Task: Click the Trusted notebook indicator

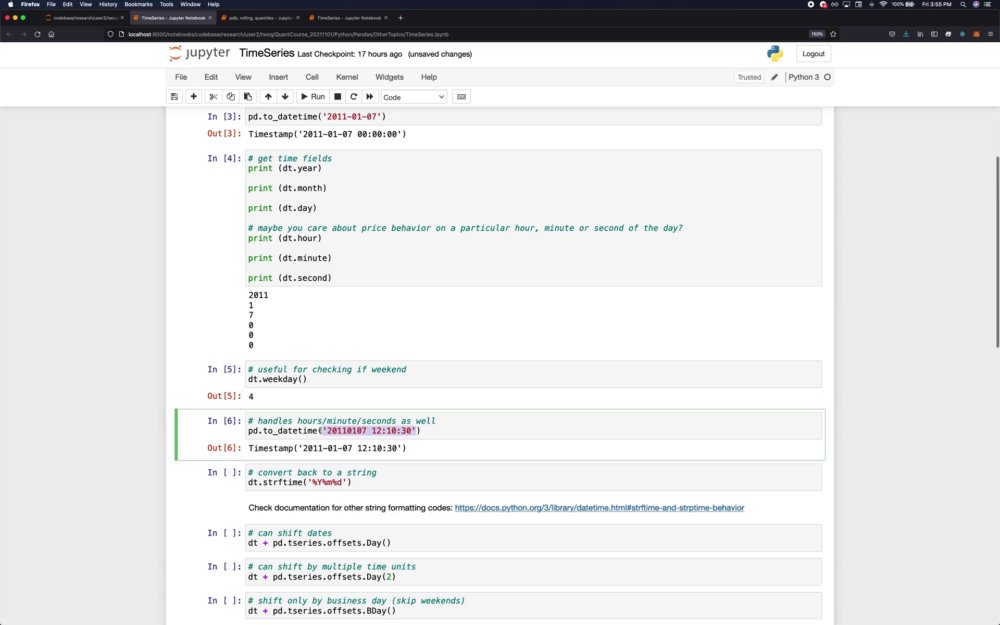Action: (x=749, y=77)
